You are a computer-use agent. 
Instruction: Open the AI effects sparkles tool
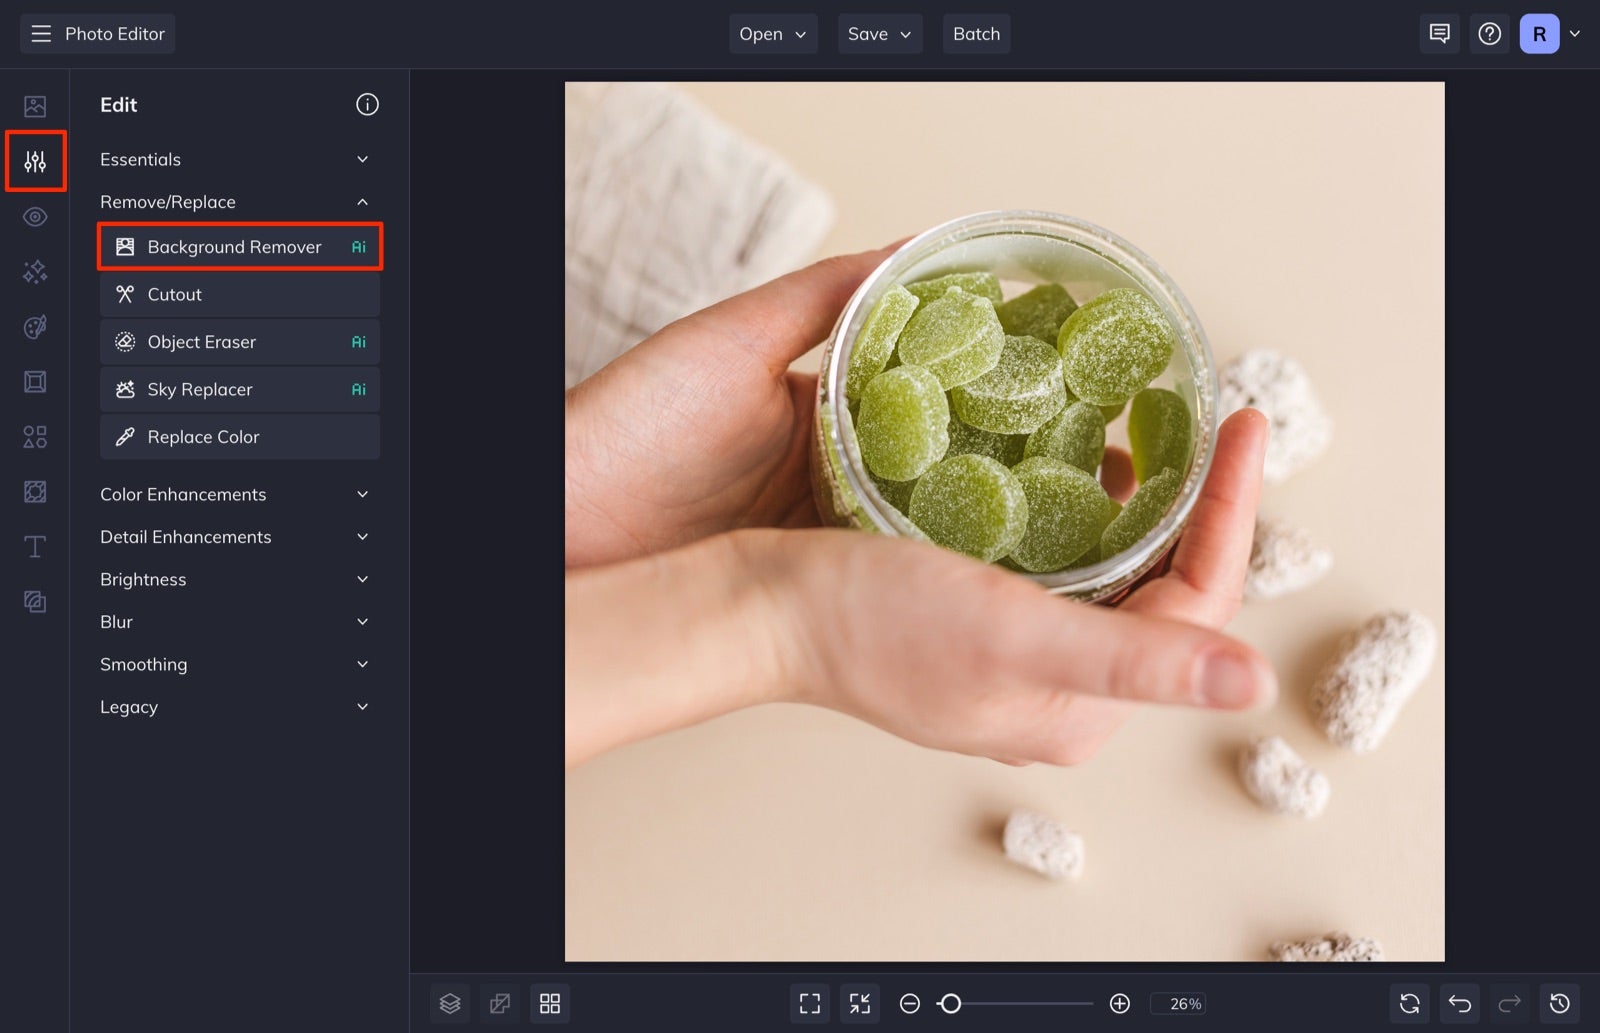pos(35,271)
